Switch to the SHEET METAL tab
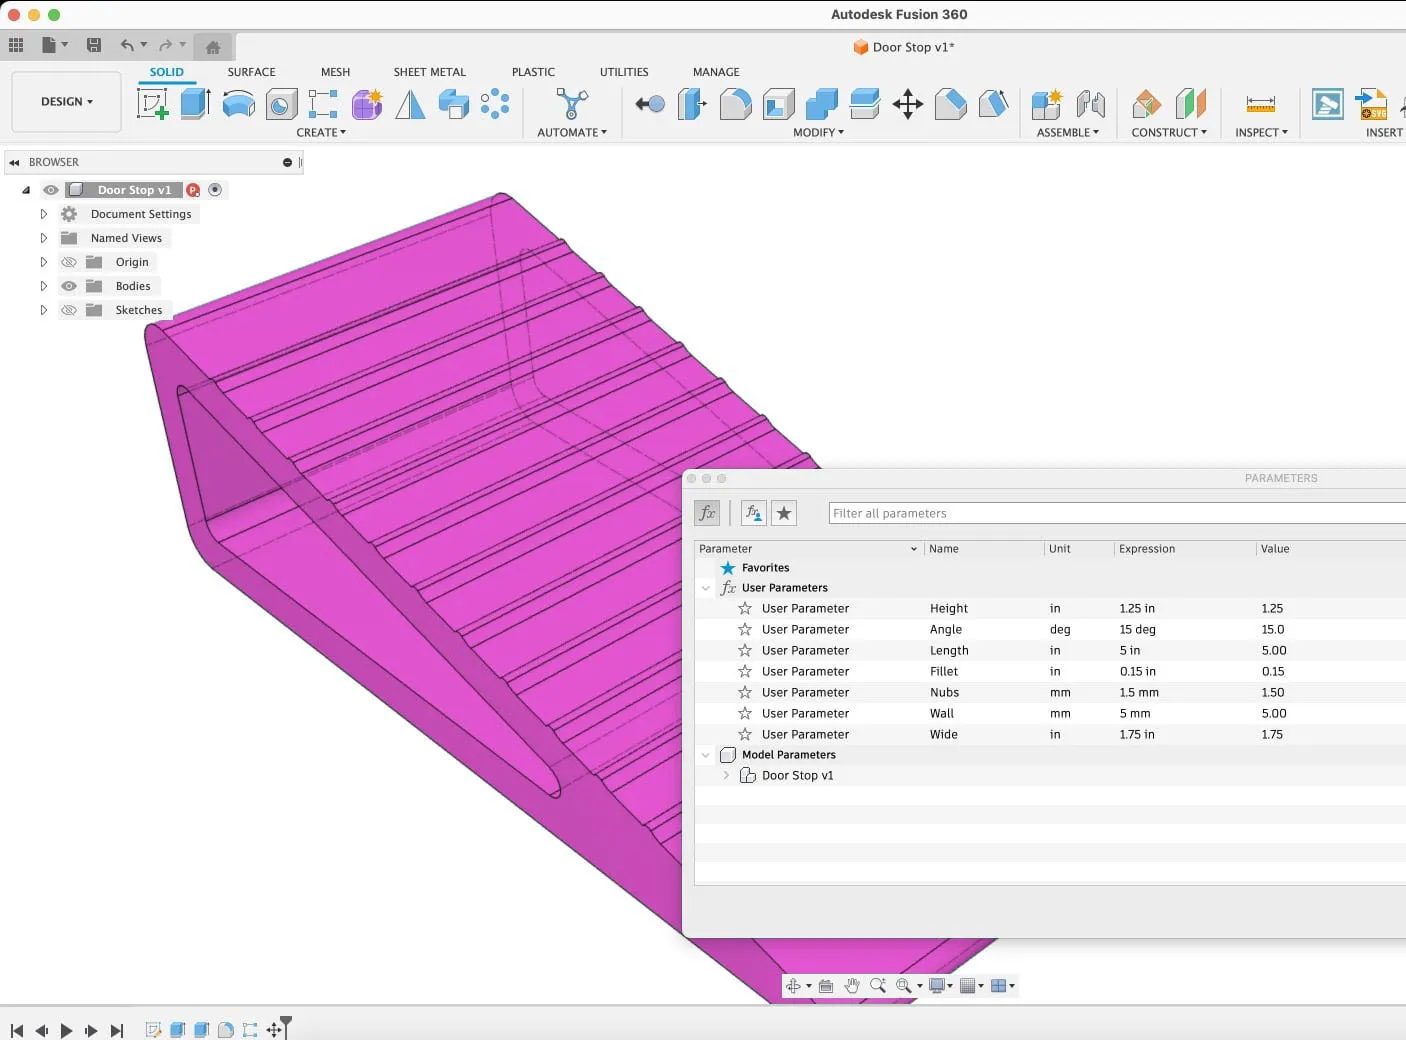This screenshot has width=1406, height=1040. 429,71
